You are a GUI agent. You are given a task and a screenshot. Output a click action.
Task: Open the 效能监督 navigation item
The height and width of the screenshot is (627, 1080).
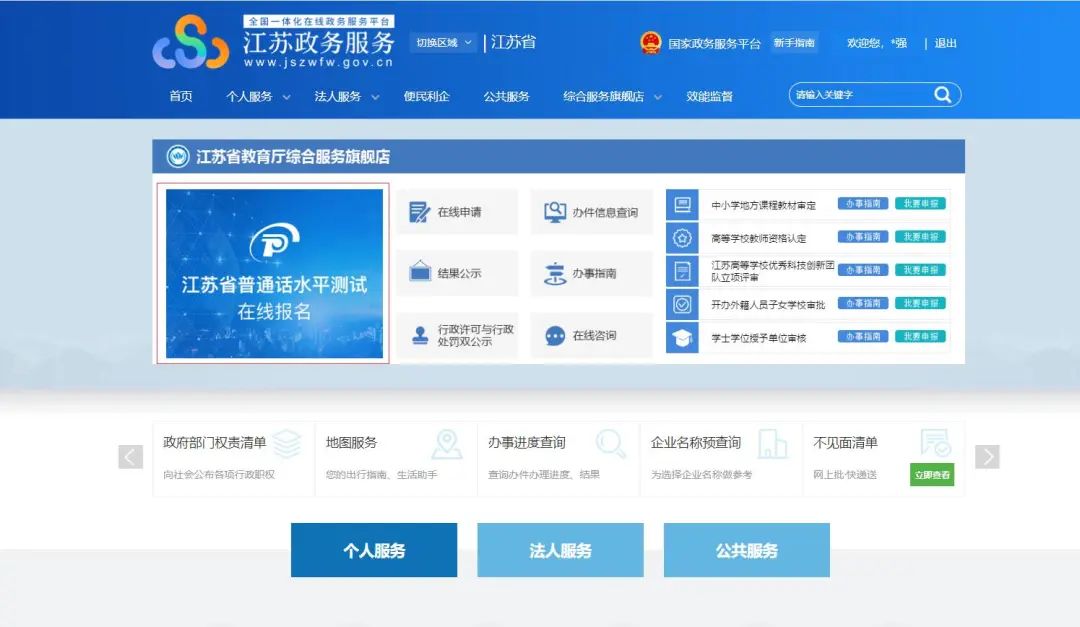point(709,96)
